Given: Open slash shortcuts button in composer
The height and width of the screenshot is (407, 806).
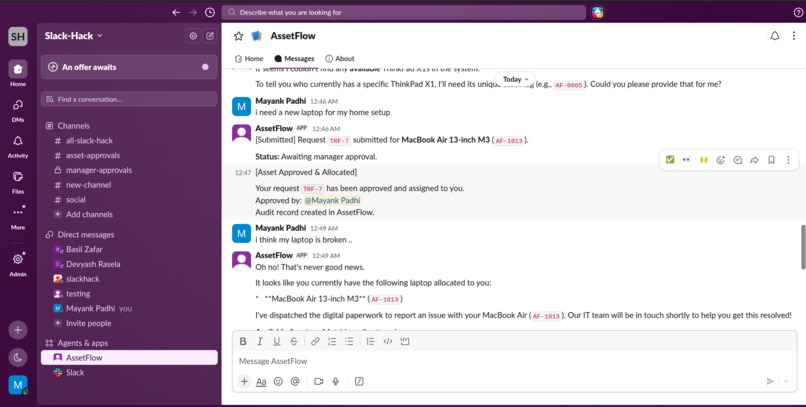Looking at the screenshot, I should 359,381.
